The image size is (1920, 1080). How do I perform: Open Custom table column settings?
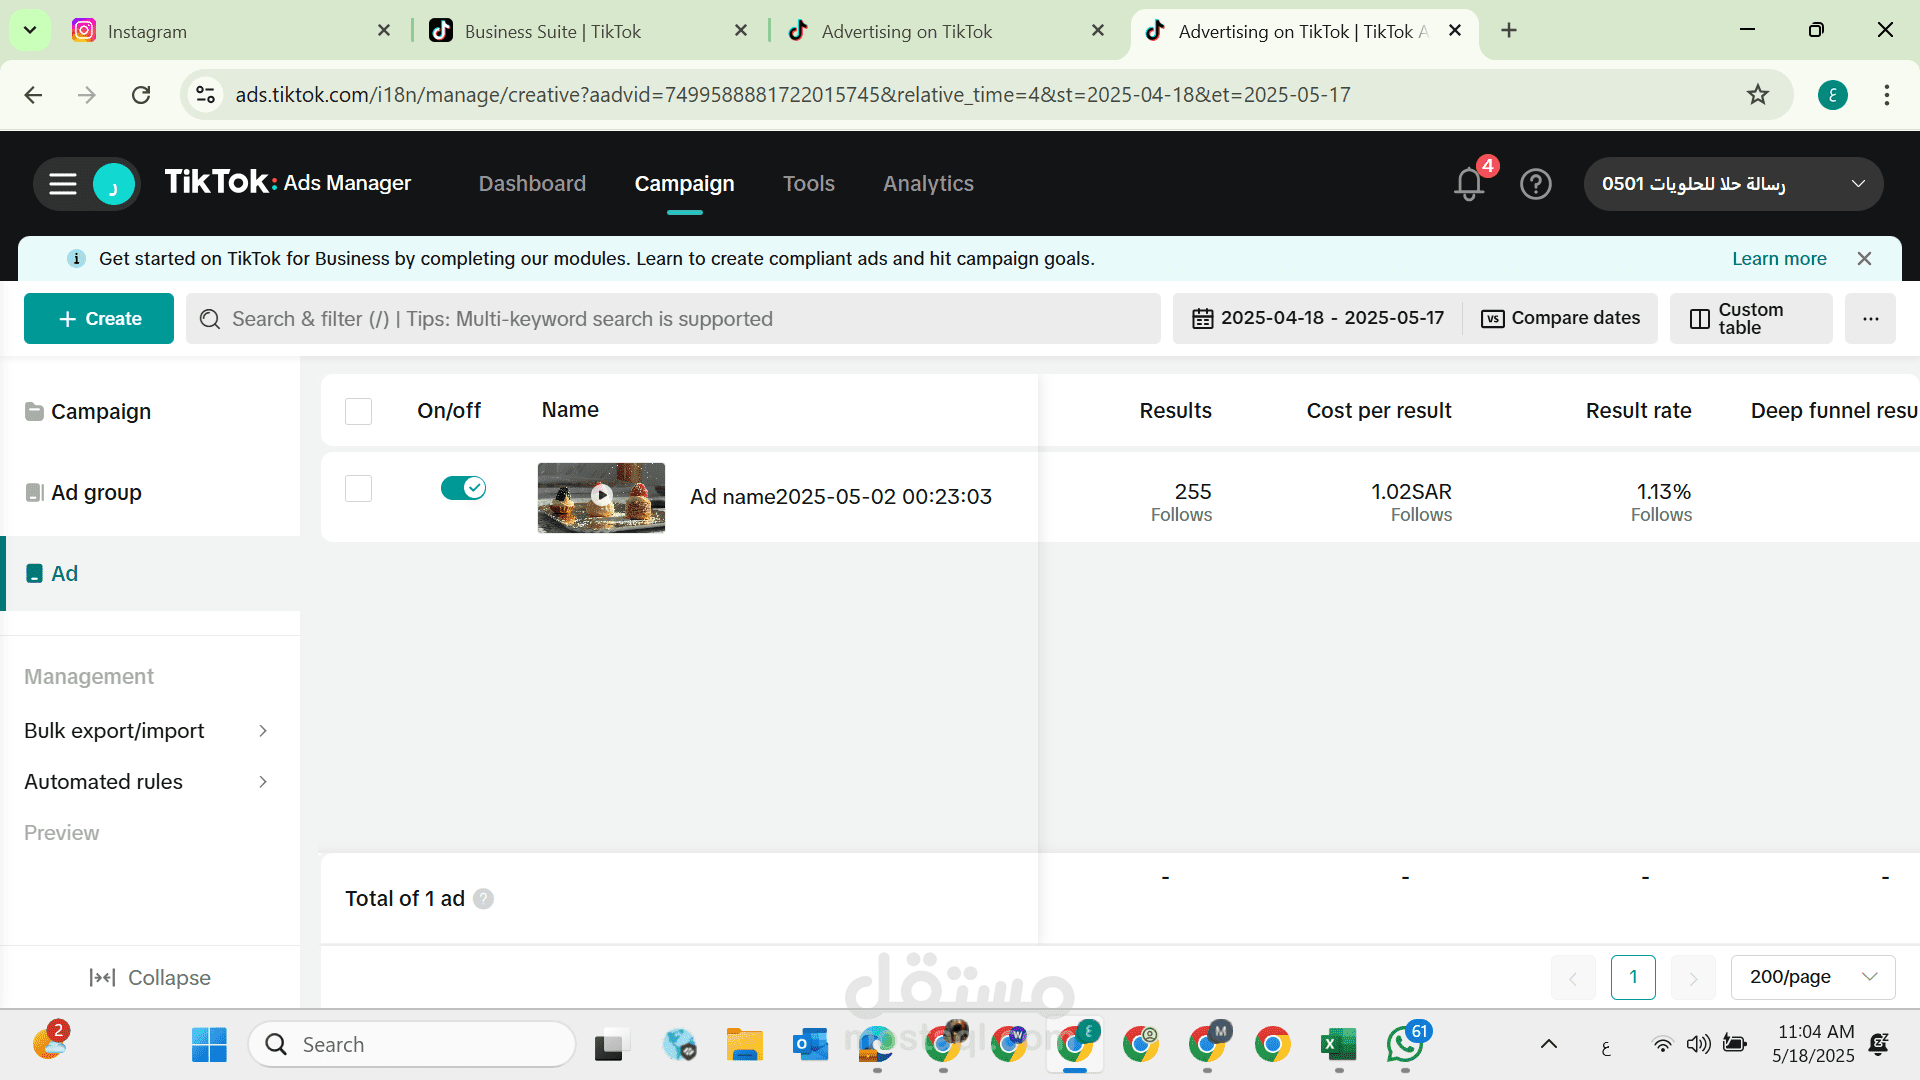[x=1750, y=319]
